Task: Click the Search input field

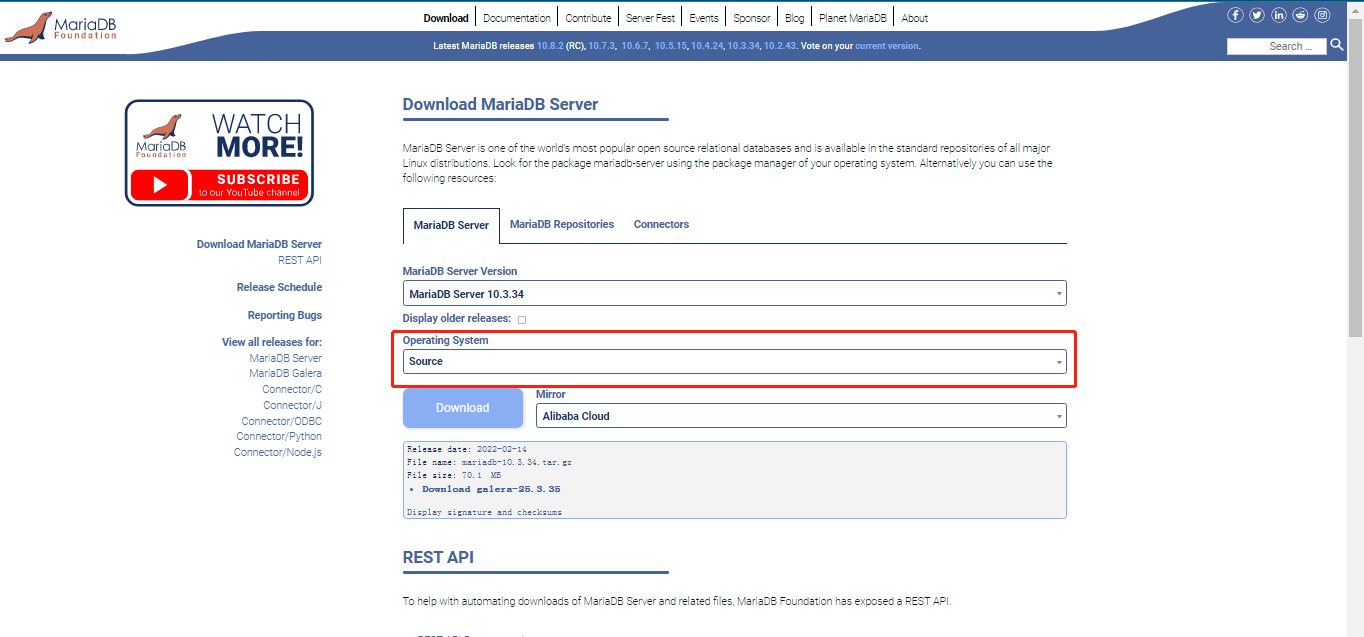Action: tap(1276, 46)
